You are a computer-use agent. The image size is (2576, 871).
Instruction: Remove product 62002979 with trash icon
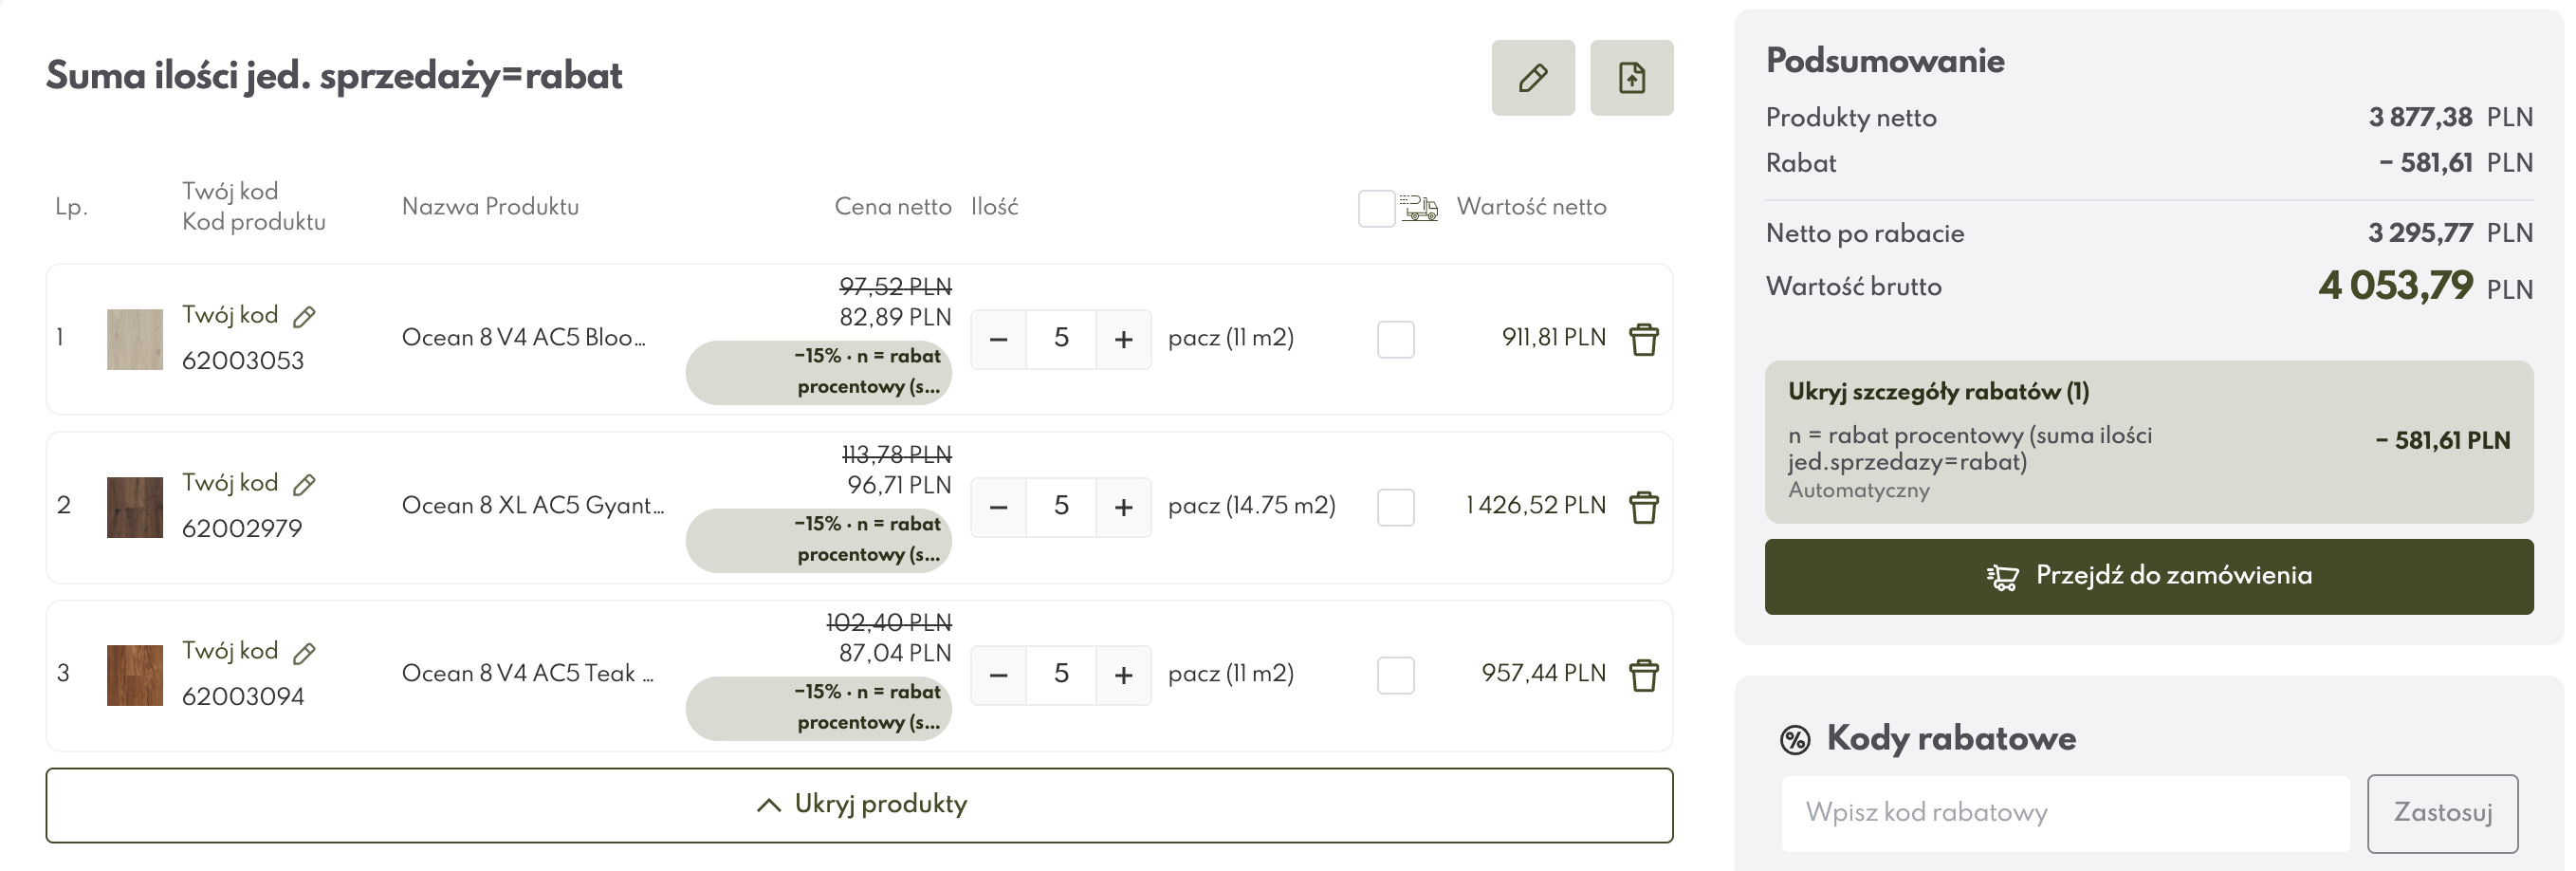point(1644,508)
